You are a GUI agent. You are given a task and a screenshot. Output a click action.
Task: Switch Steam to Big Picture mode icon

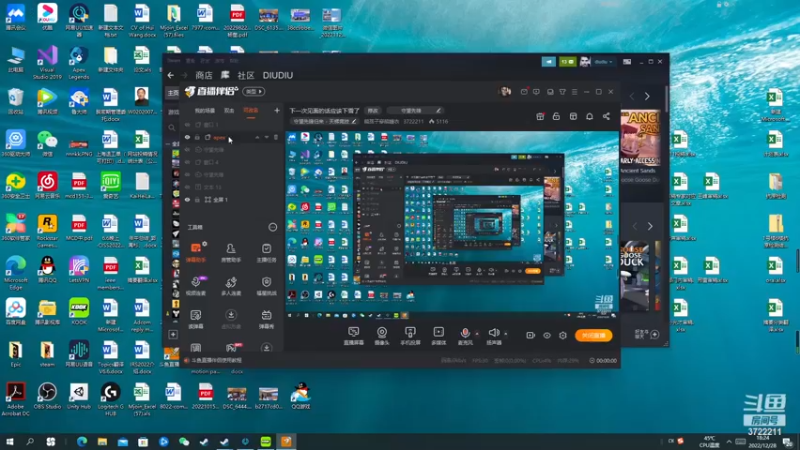coord(627,62)
